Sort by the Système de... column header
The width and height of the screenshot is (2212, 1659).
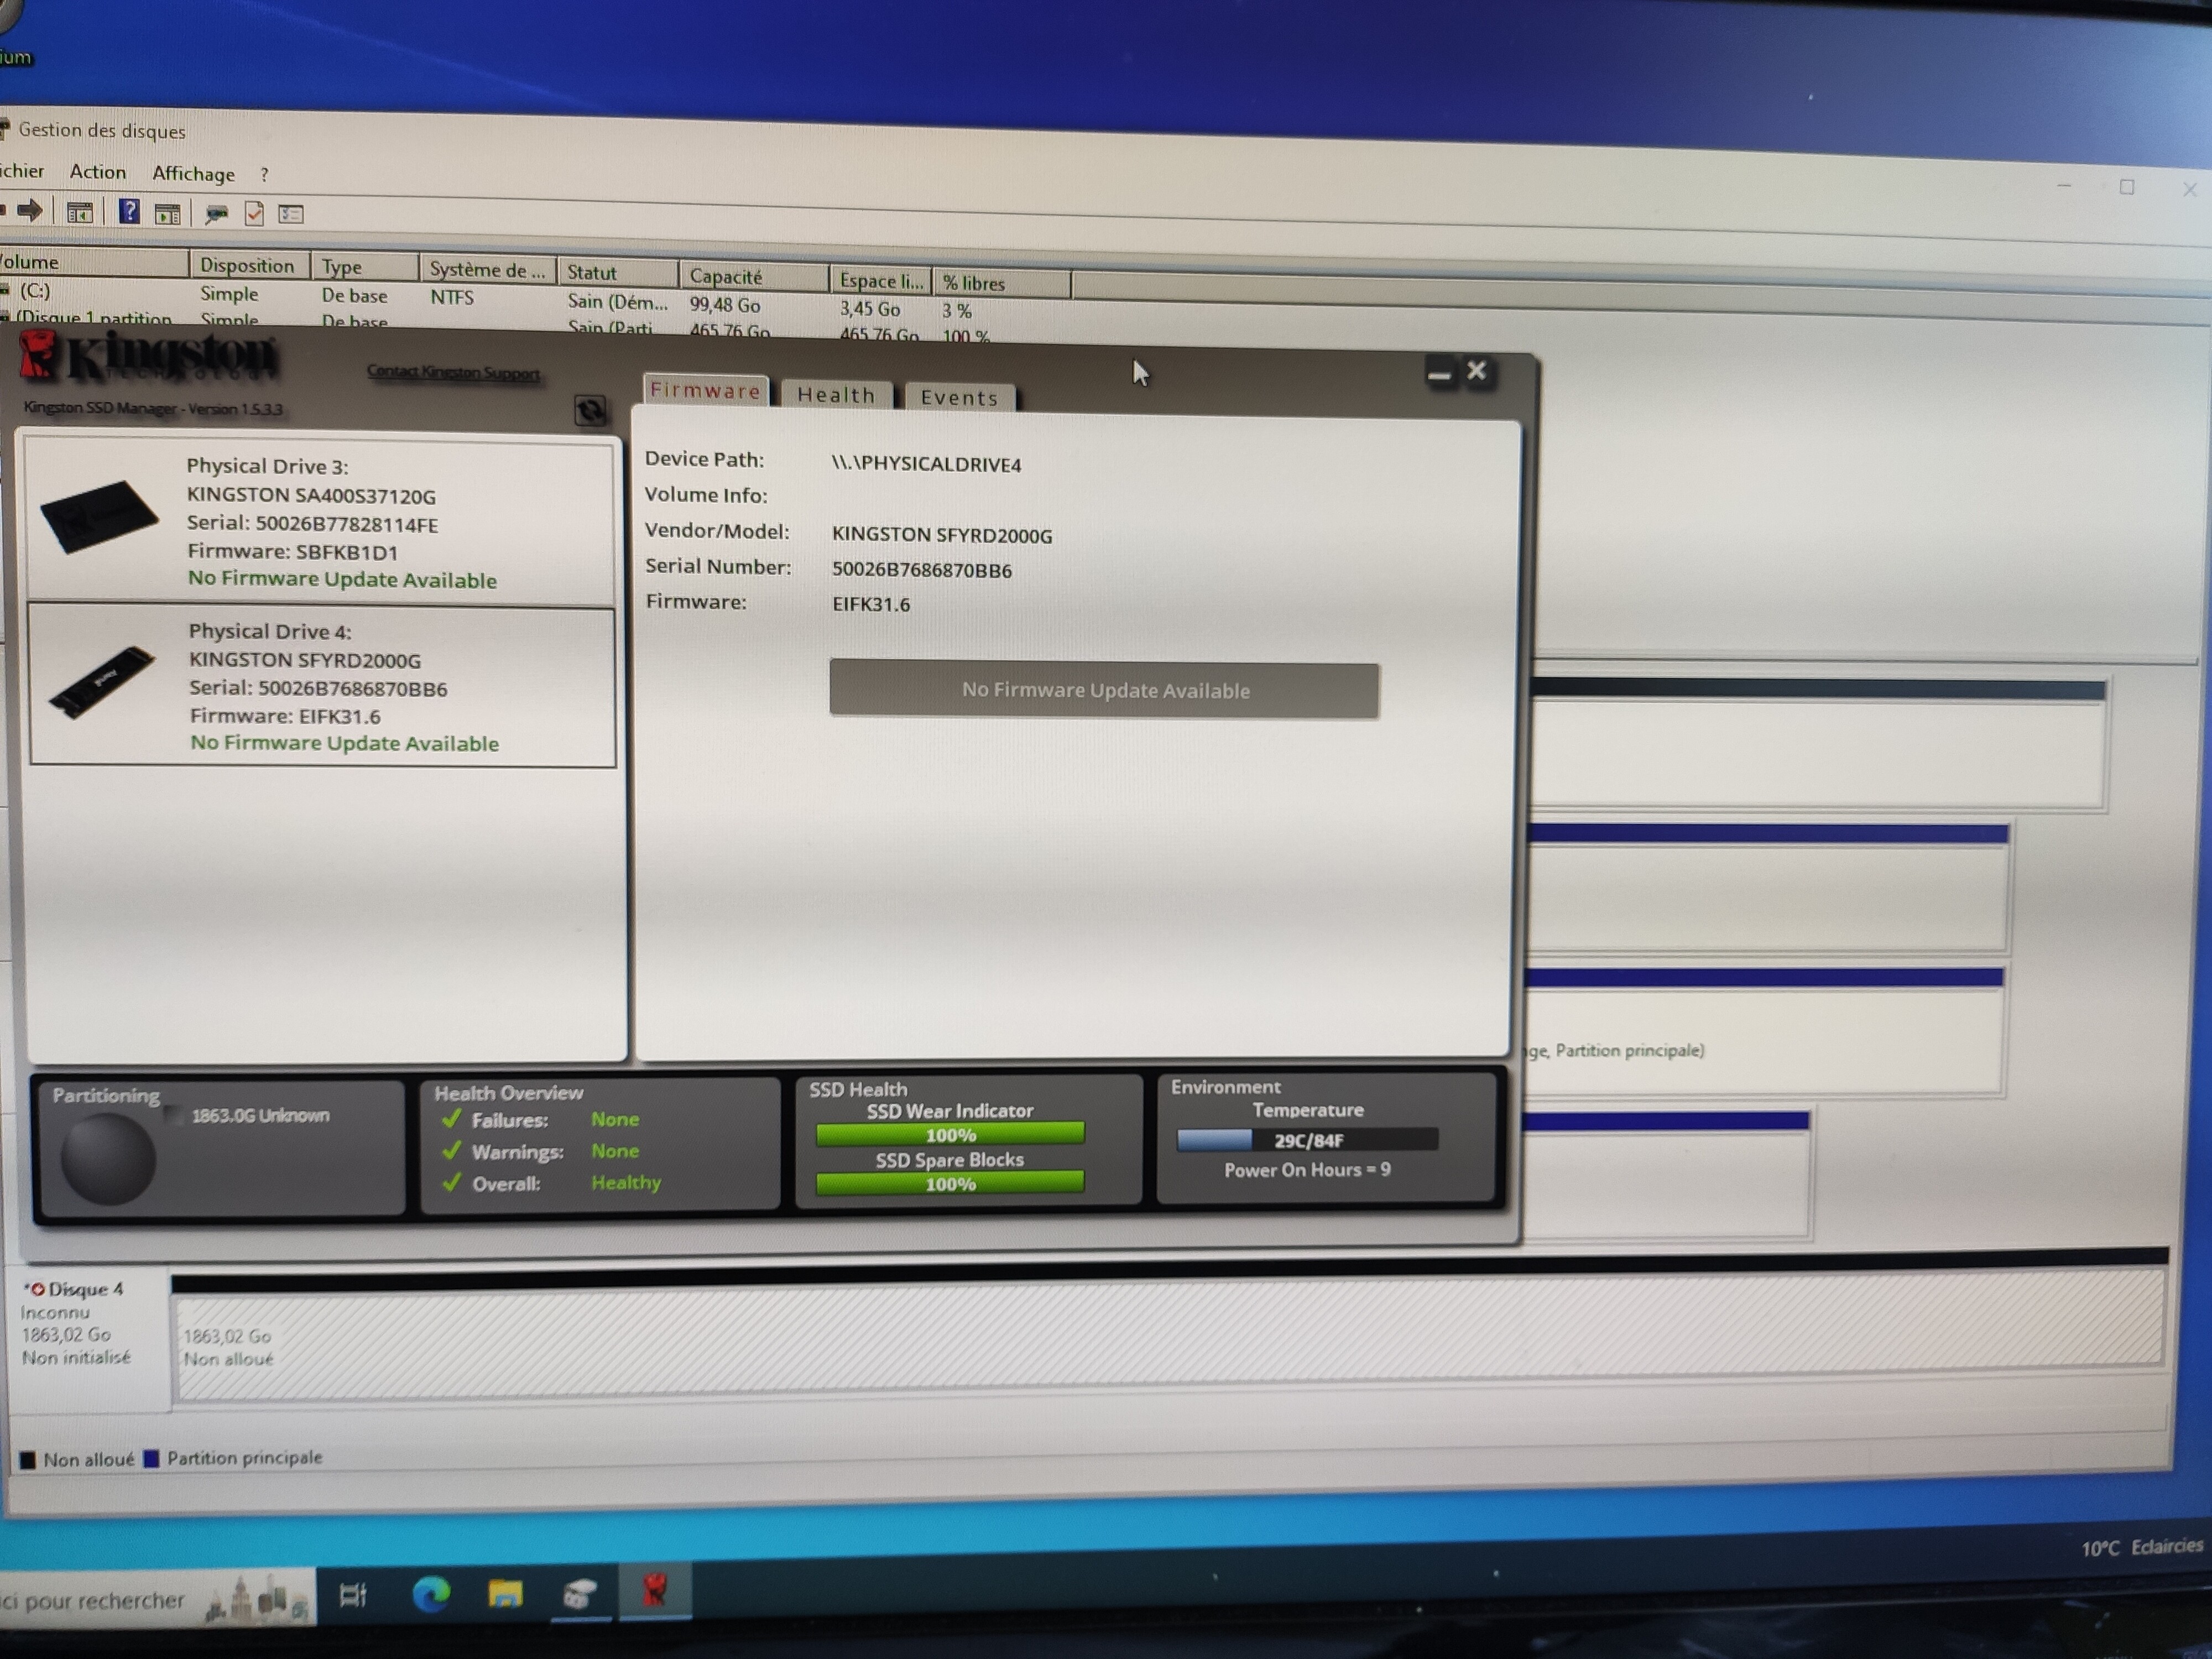(x=488, y=269)
